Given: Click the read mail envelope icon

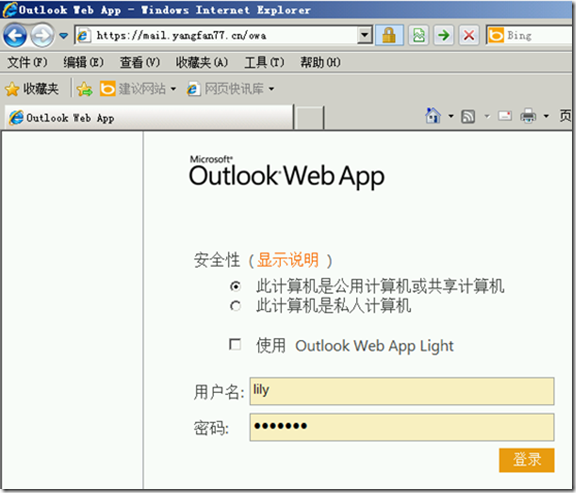Looking at the screenshot, I should pos(505,116).
